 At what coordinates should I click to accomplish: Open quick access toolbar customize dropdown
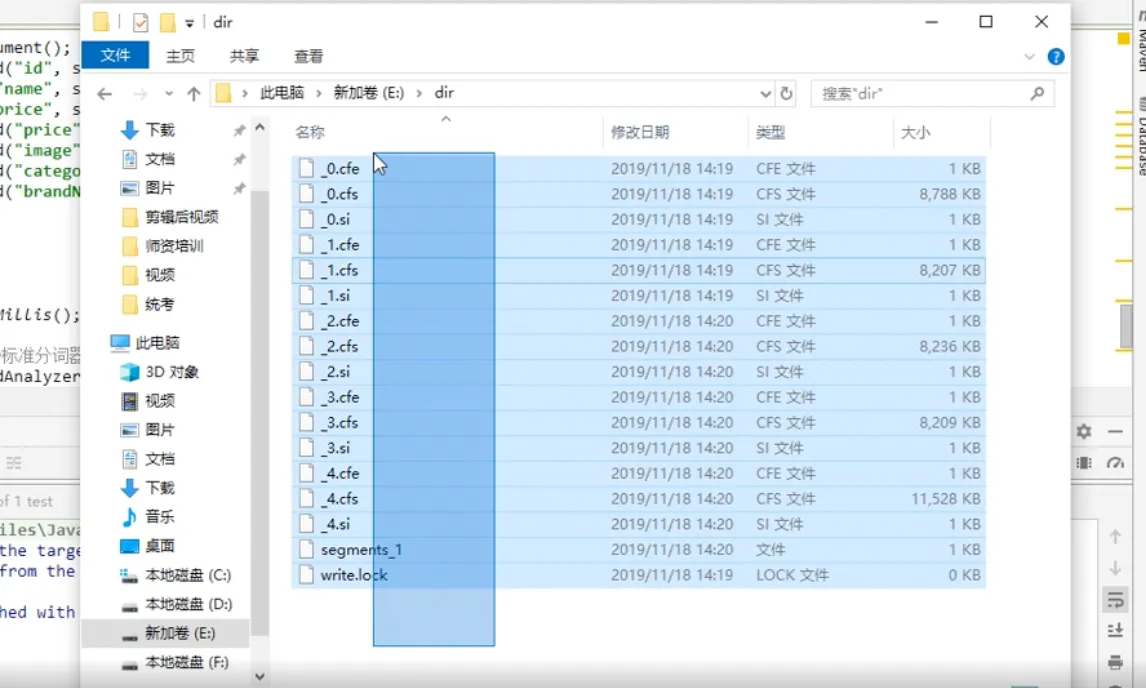point(189,23)
